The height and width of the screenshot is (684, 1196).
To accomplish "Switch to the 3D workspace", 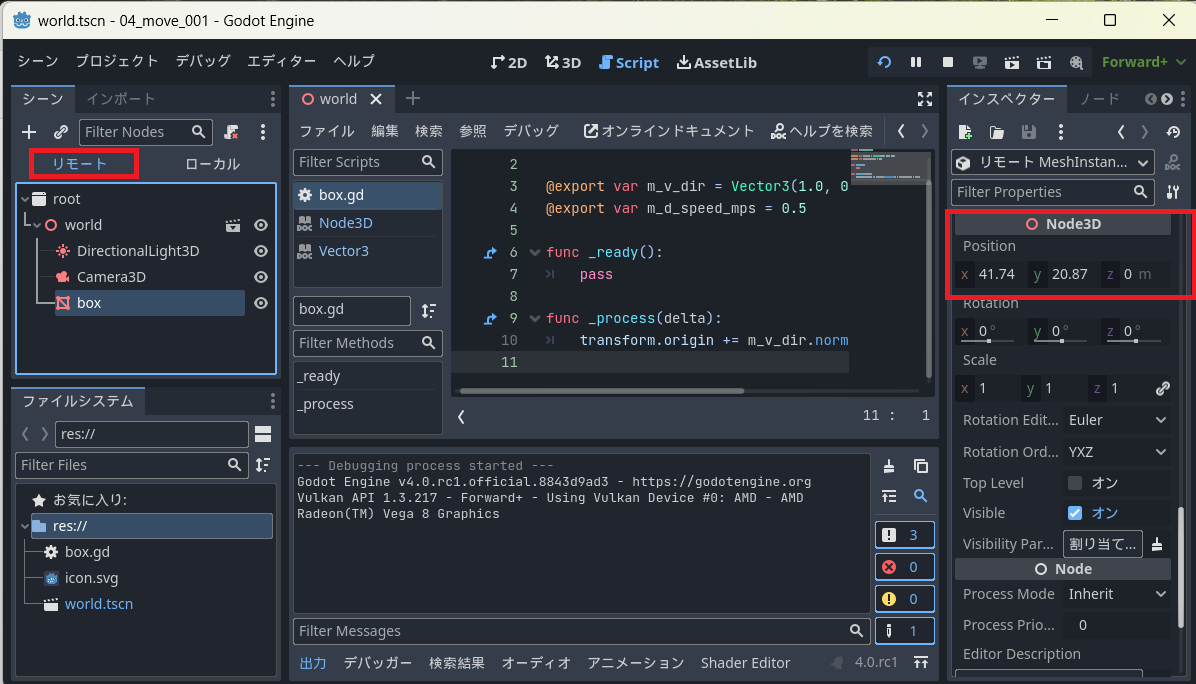I will 563,63.
